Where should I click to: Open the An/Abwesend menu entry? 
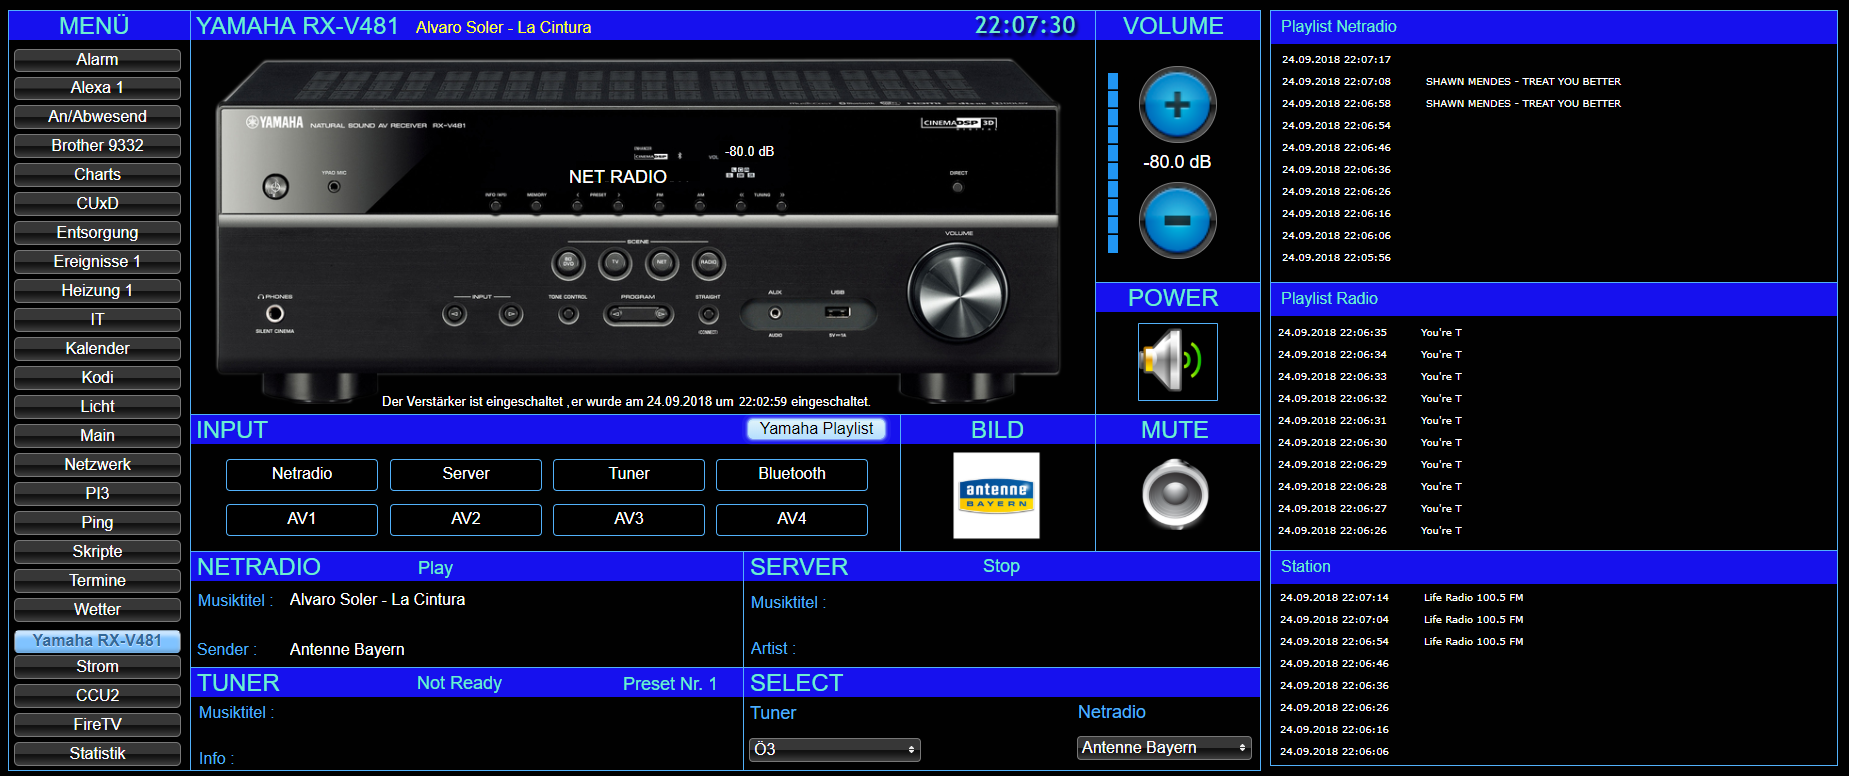click(x=97, y=117)
